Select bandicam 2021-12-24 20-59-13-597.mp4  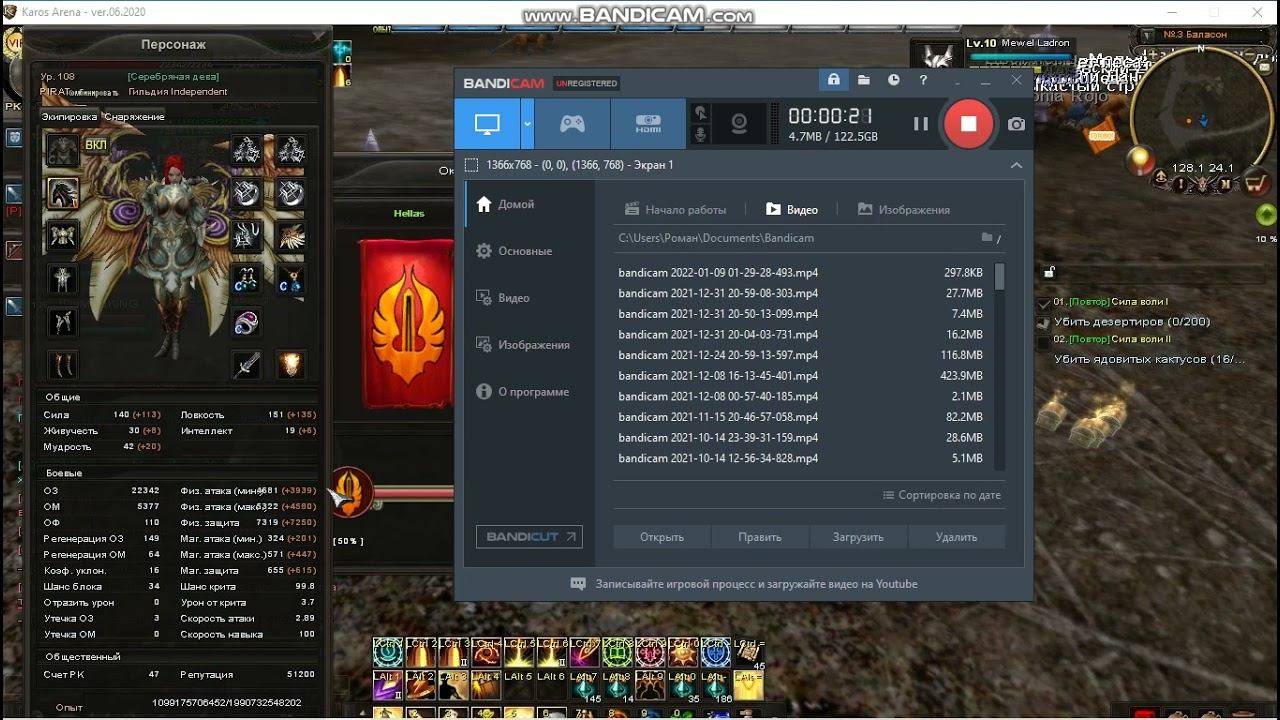[801, 355]
